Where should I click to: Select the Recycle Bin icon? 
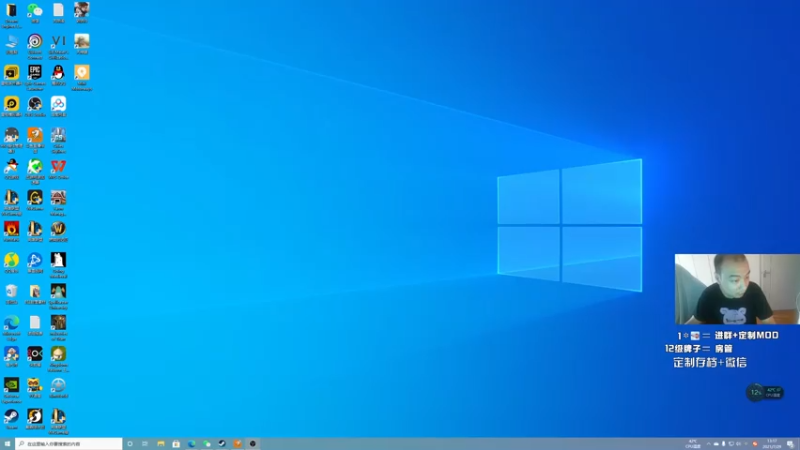[x=11, y=294]
